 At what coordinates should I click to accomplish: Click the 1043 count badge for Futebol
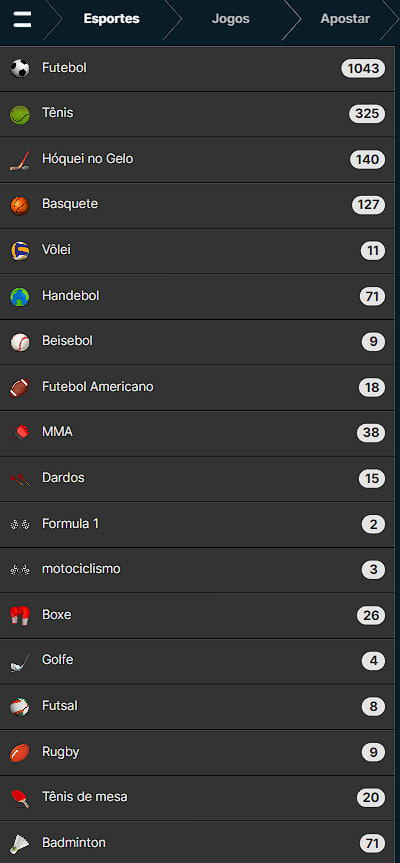tap(363, 69)
